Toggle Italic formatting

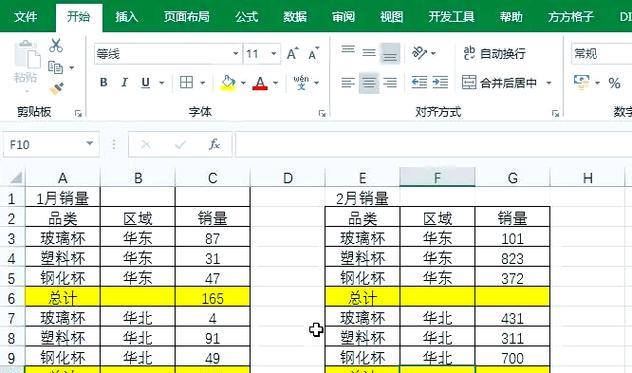click(124, 83)
